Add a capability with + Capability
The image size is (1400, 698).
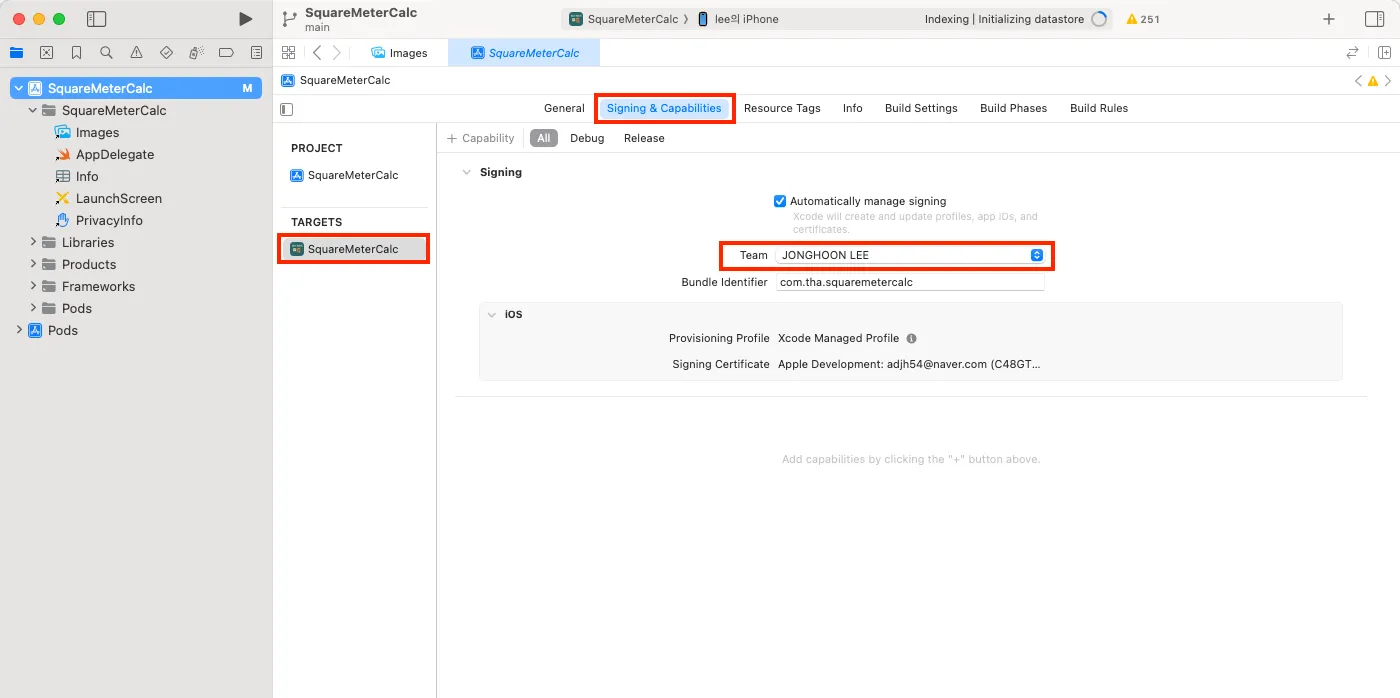point(481,138)
